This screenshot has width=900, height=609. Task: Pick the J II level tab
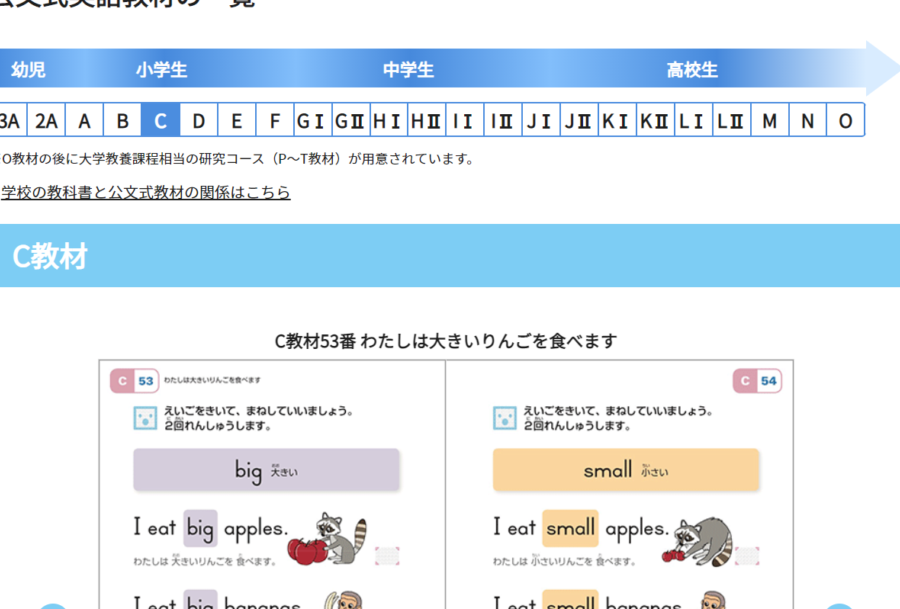(578, 121)
